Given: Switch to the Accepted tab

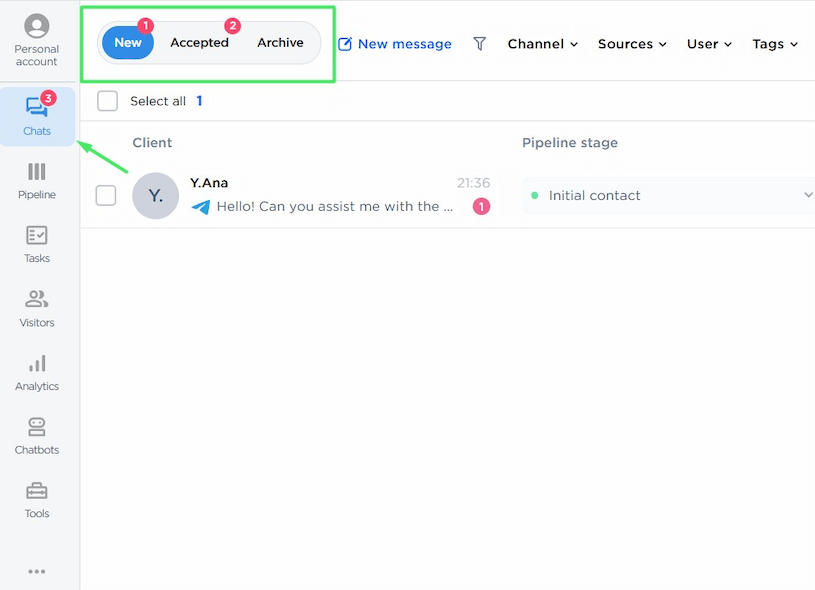Looking at the screenshot, I should (x=199, y=43).
